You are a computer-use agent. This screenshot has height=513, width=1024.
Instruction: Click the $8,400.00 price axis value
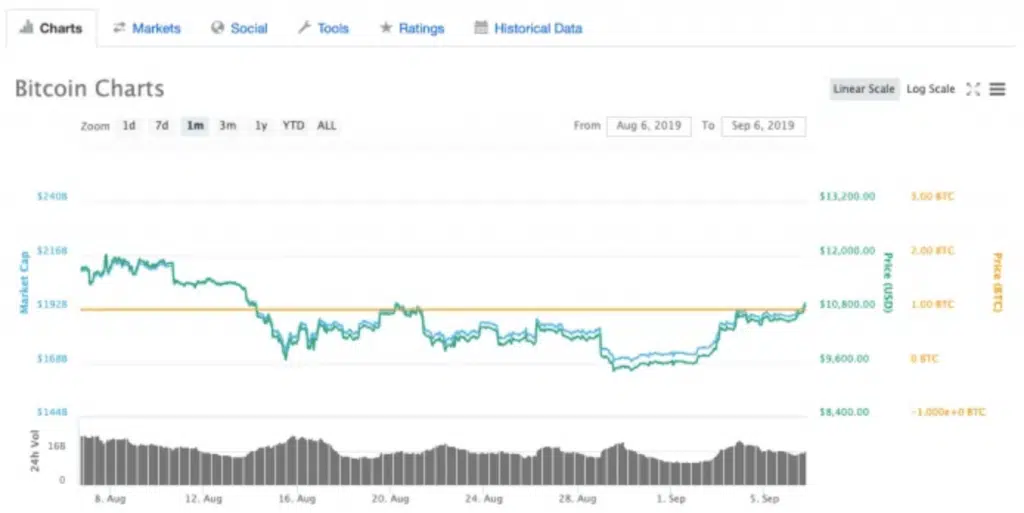844,412
